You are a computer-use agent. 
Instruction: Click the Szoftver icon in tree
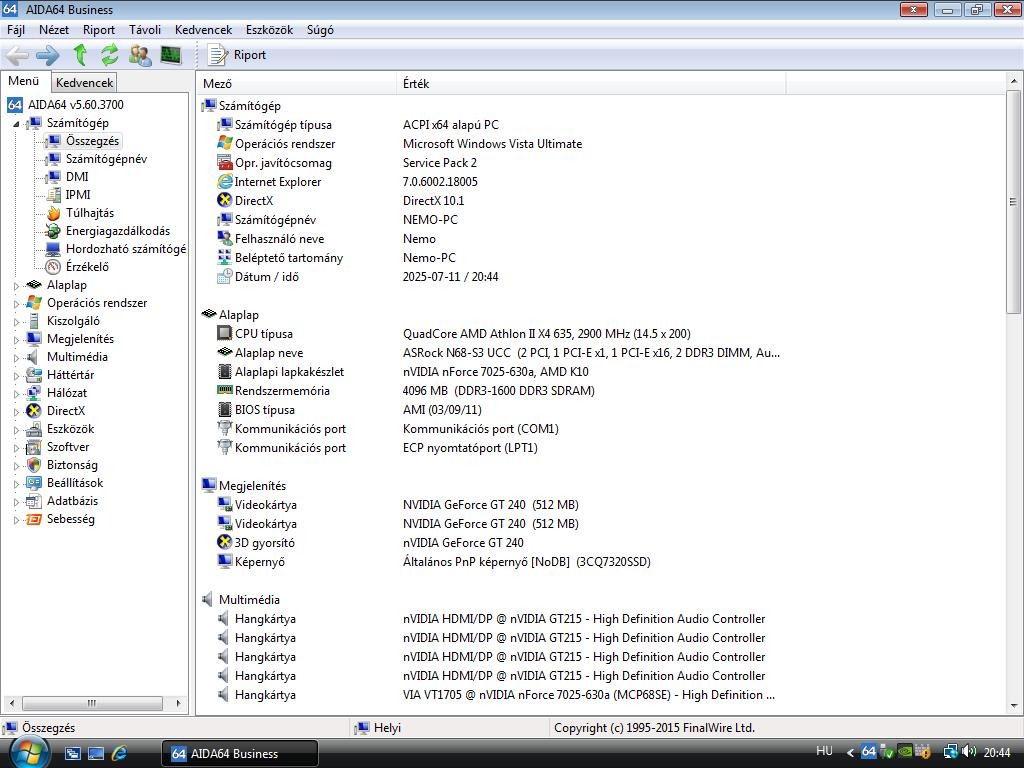click(34, 447)
